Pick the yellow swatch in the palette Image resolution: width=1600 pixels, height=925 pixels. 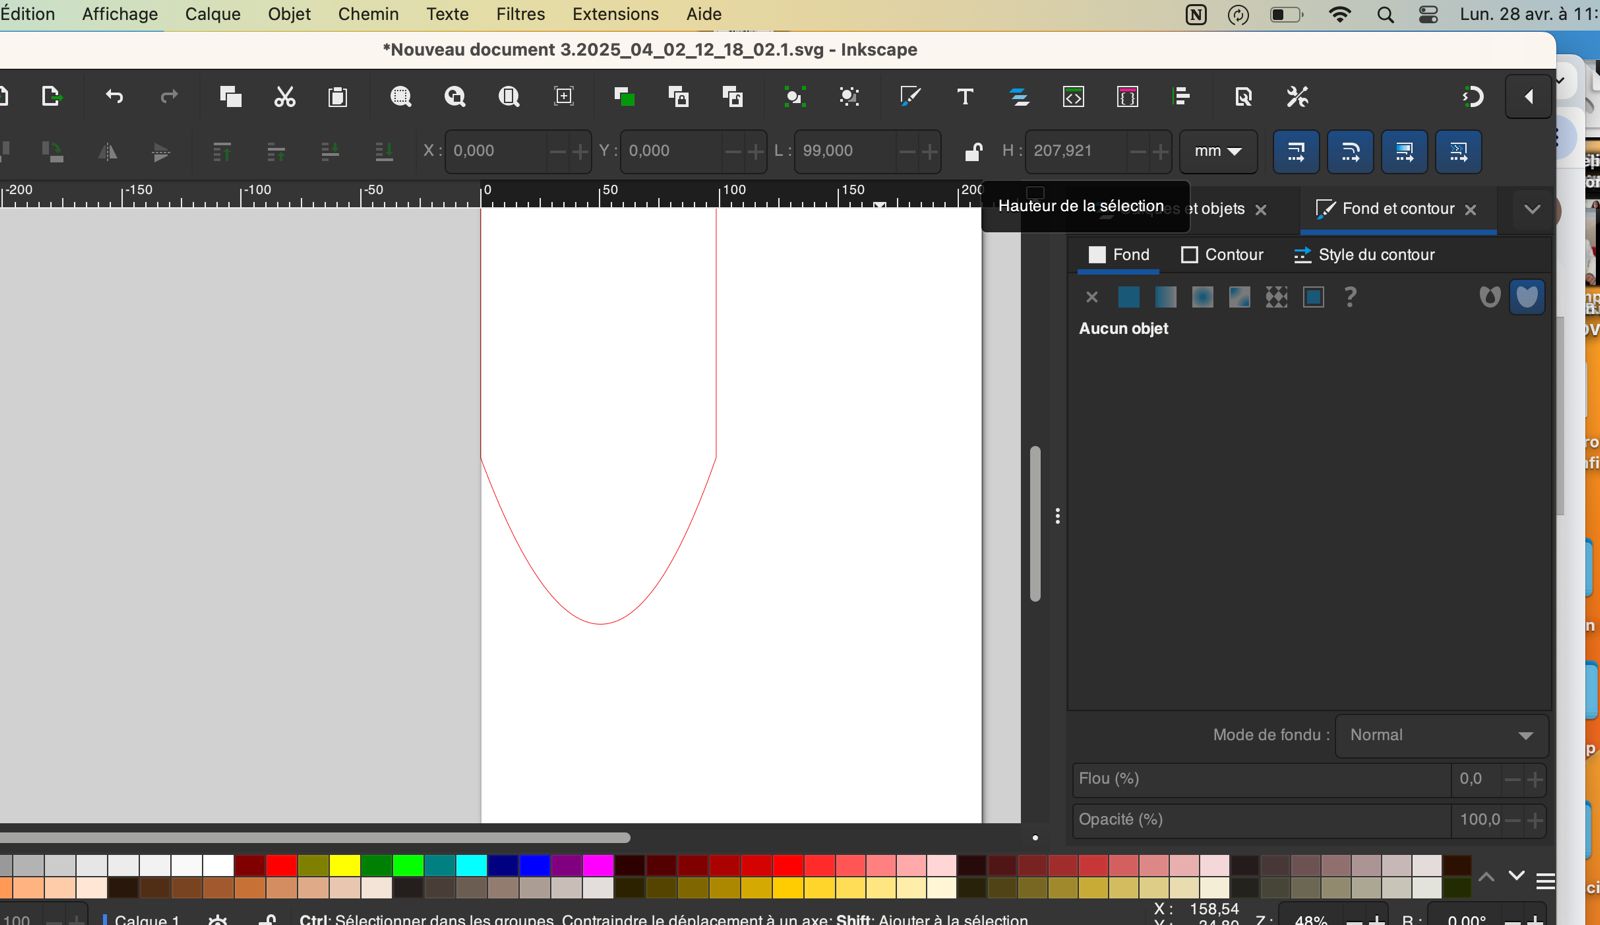[x=345, y=865]
